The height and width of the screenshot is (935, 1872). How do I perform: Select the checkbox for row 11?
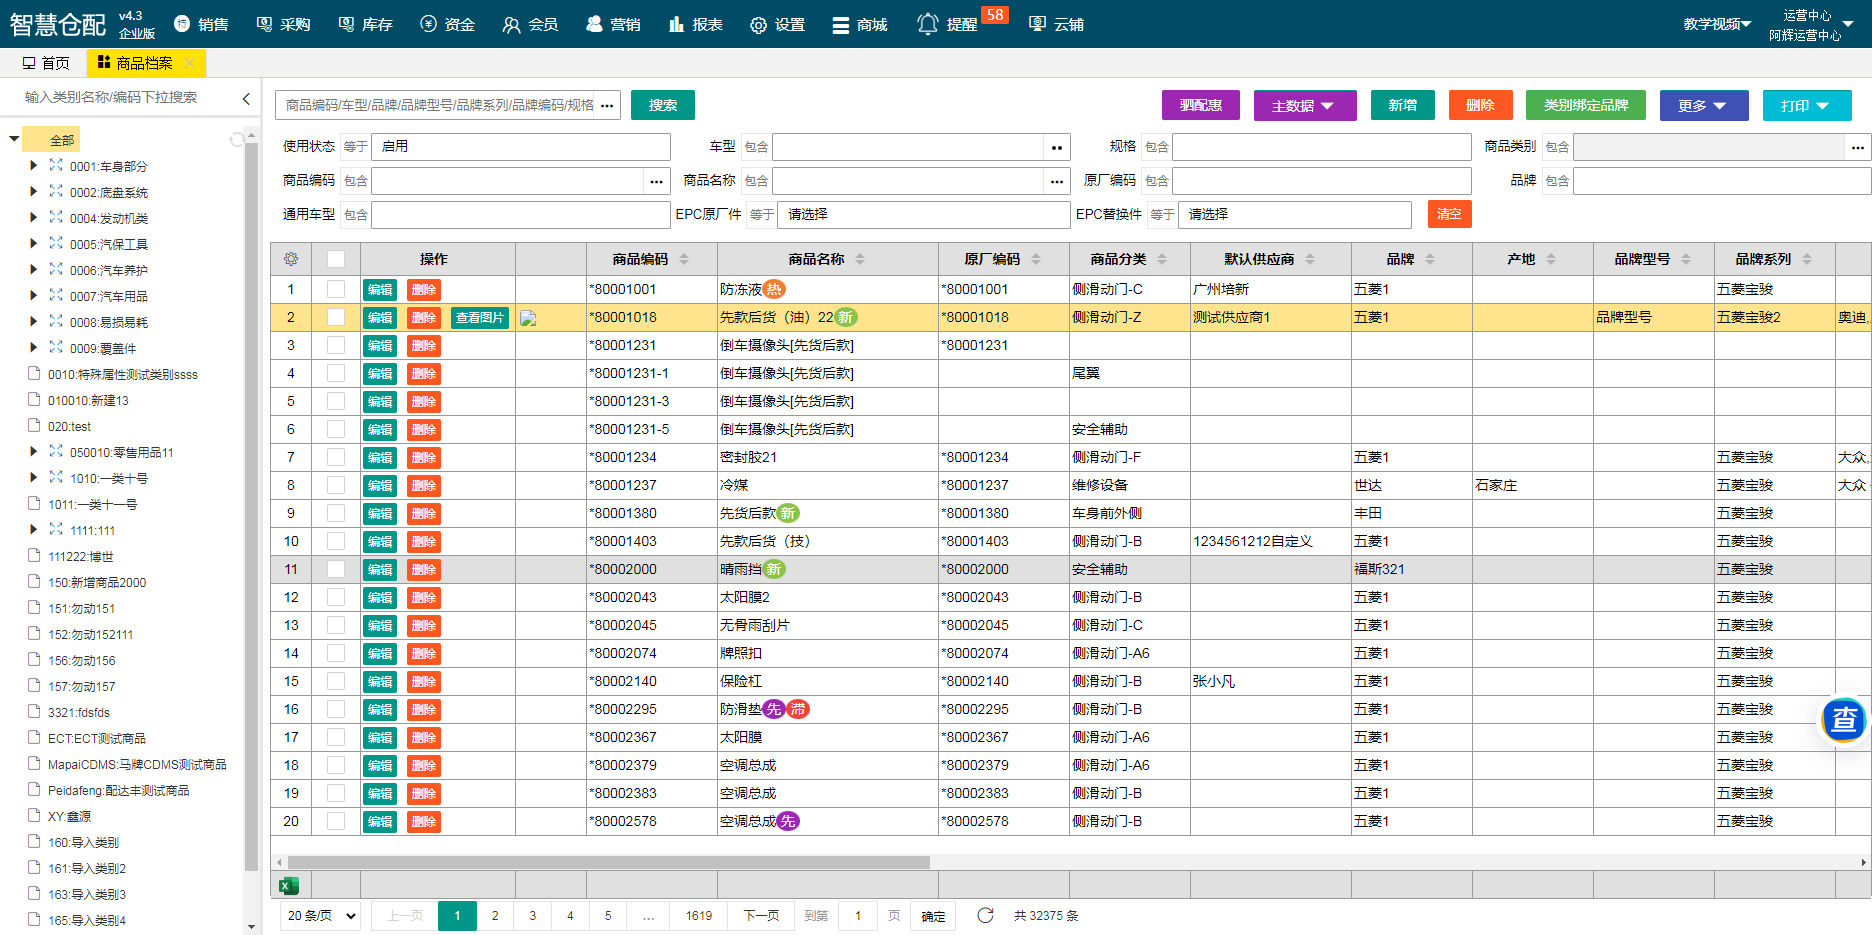click(x=336, y=569)
